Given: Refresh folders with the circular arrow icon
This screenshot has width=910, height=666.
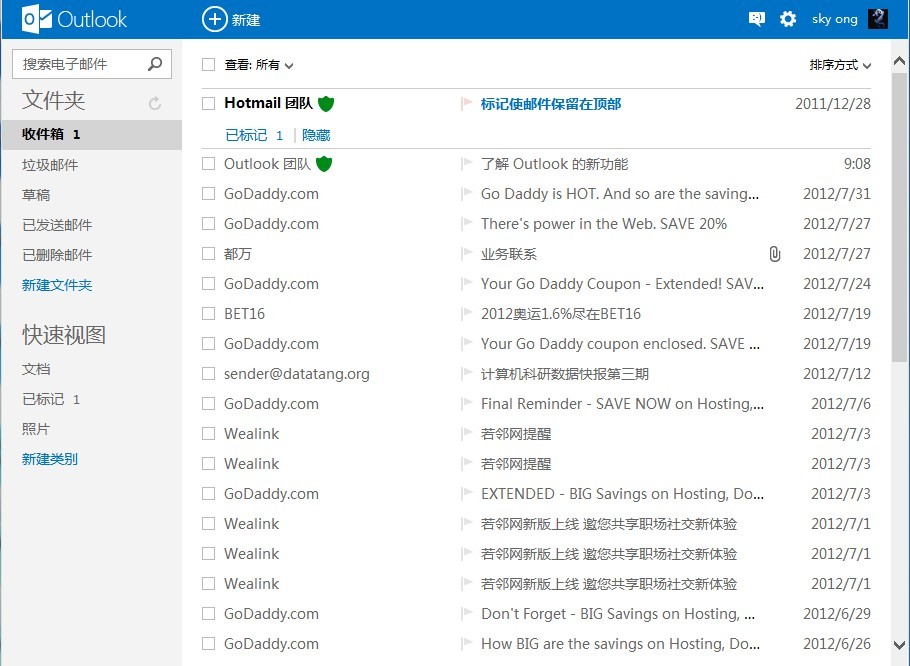Looking at the screenshot, I should coord(155,103).
